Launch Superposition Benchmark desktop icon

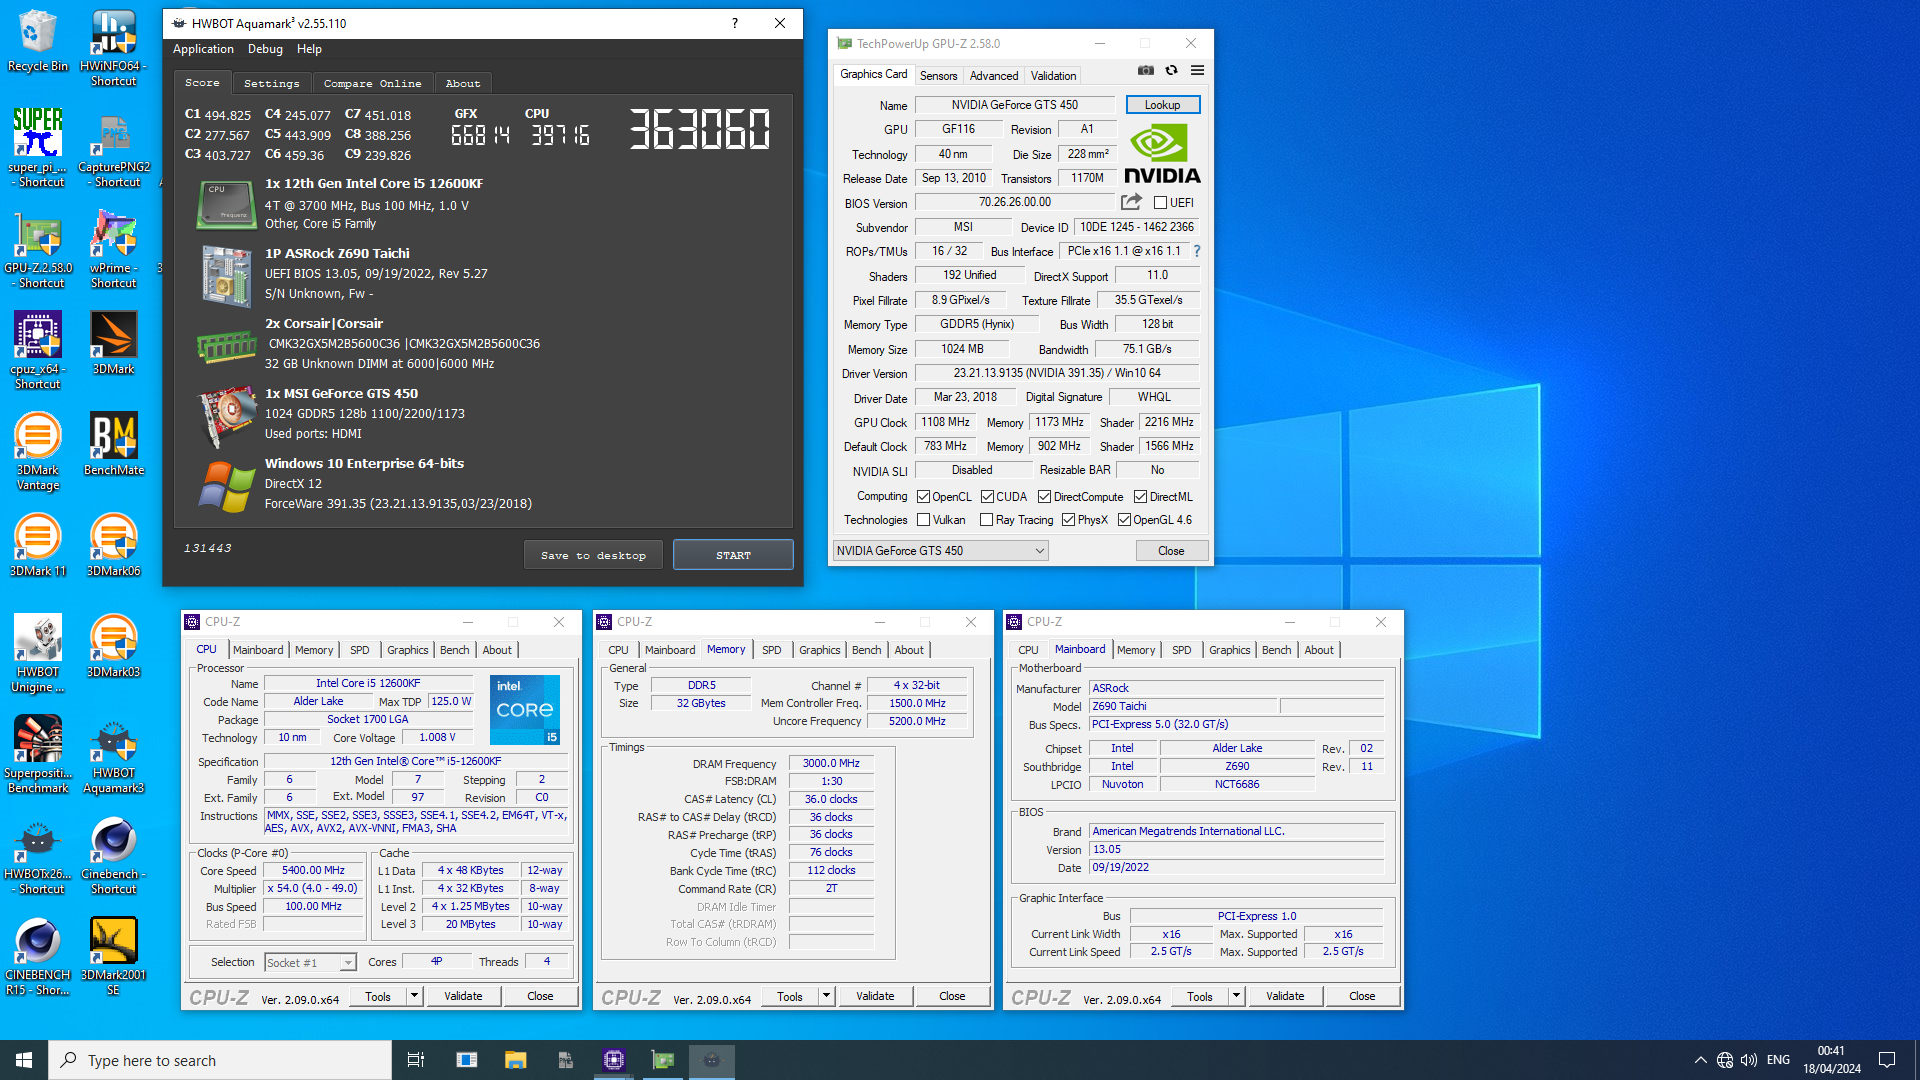pyautogui.click(x=38, y=754)
